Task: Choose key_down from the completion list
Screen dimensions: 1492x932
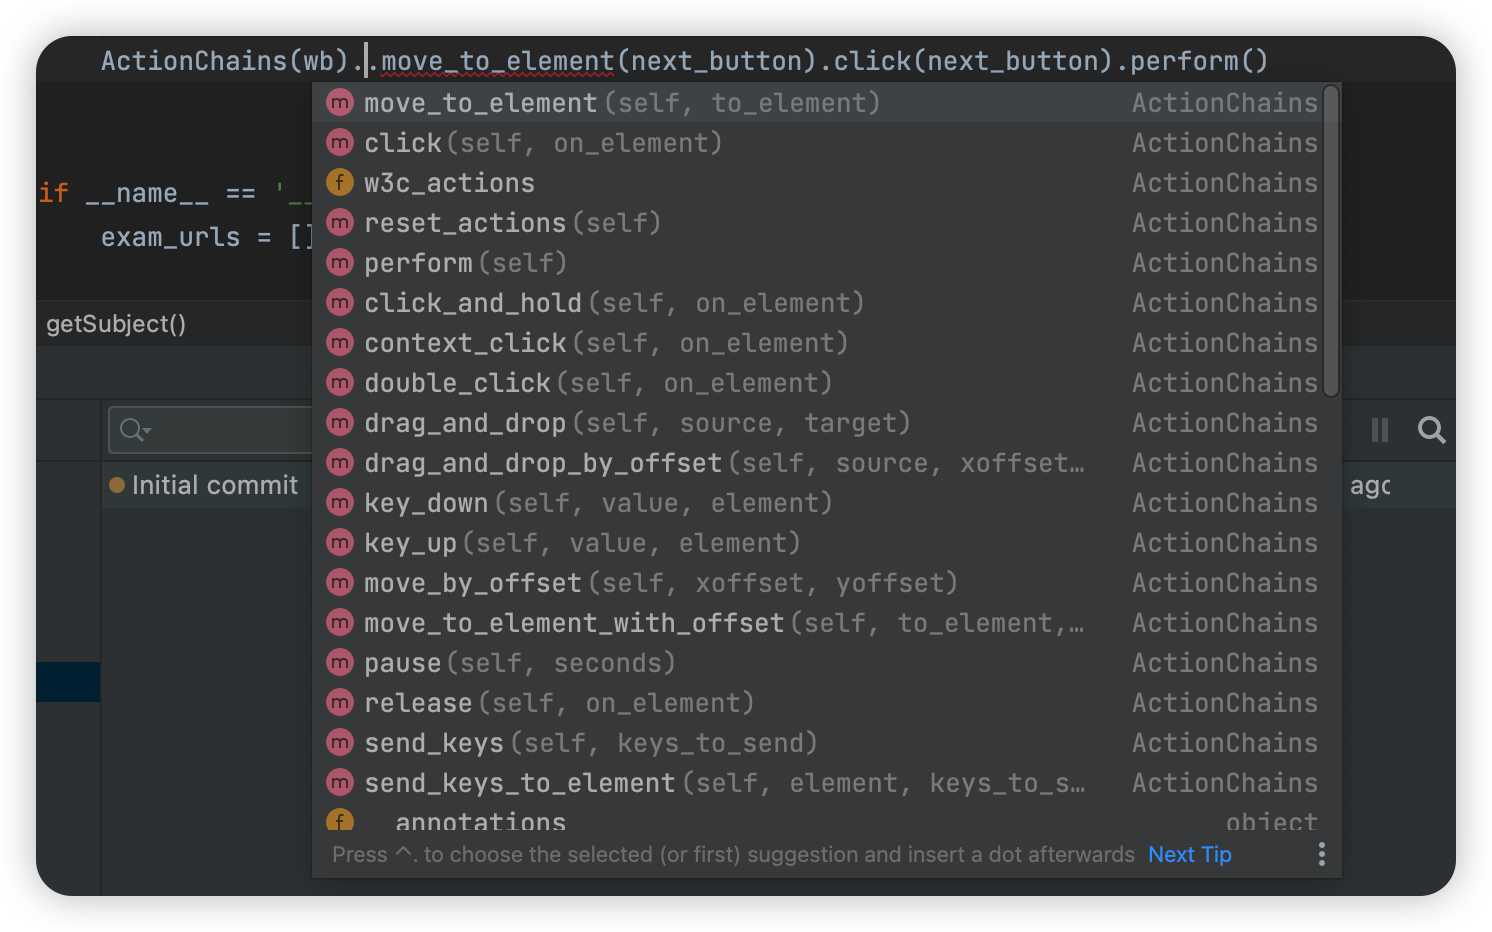Action: (597, 503)
